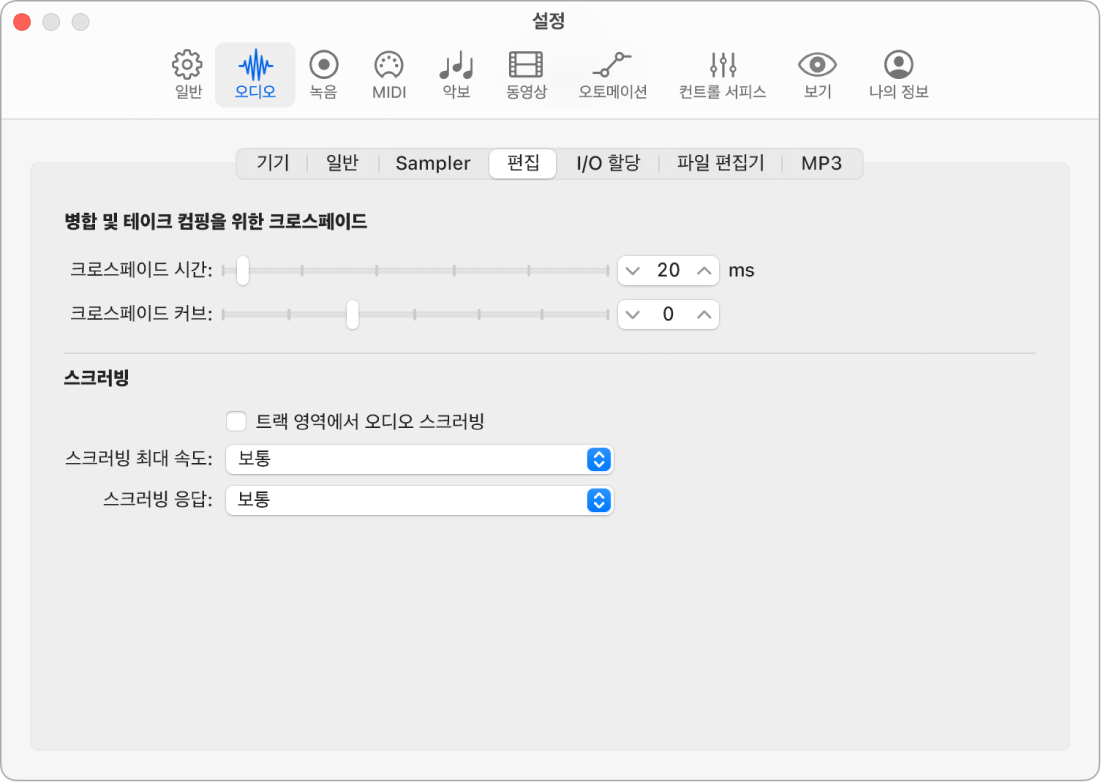Switch to the Sampler tab
This screenshot has width=1101, height=782.
click(x=433, y=163)
